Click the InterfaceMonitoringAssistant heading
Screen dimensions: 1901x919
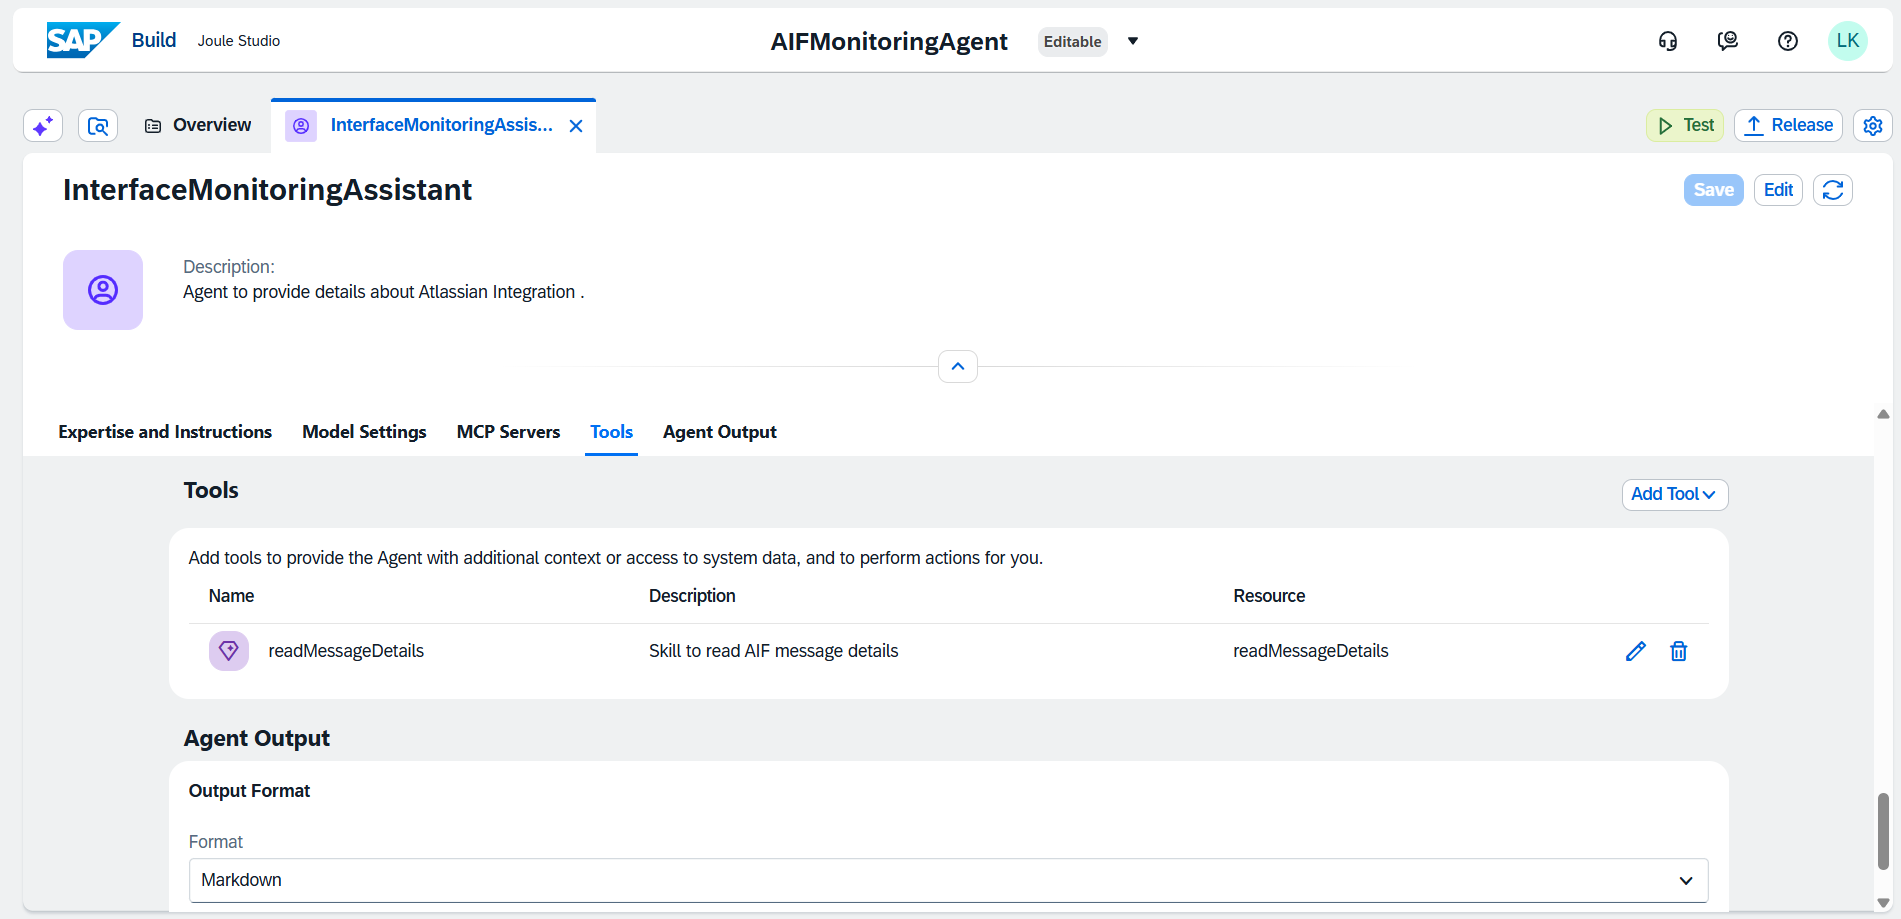267,190
